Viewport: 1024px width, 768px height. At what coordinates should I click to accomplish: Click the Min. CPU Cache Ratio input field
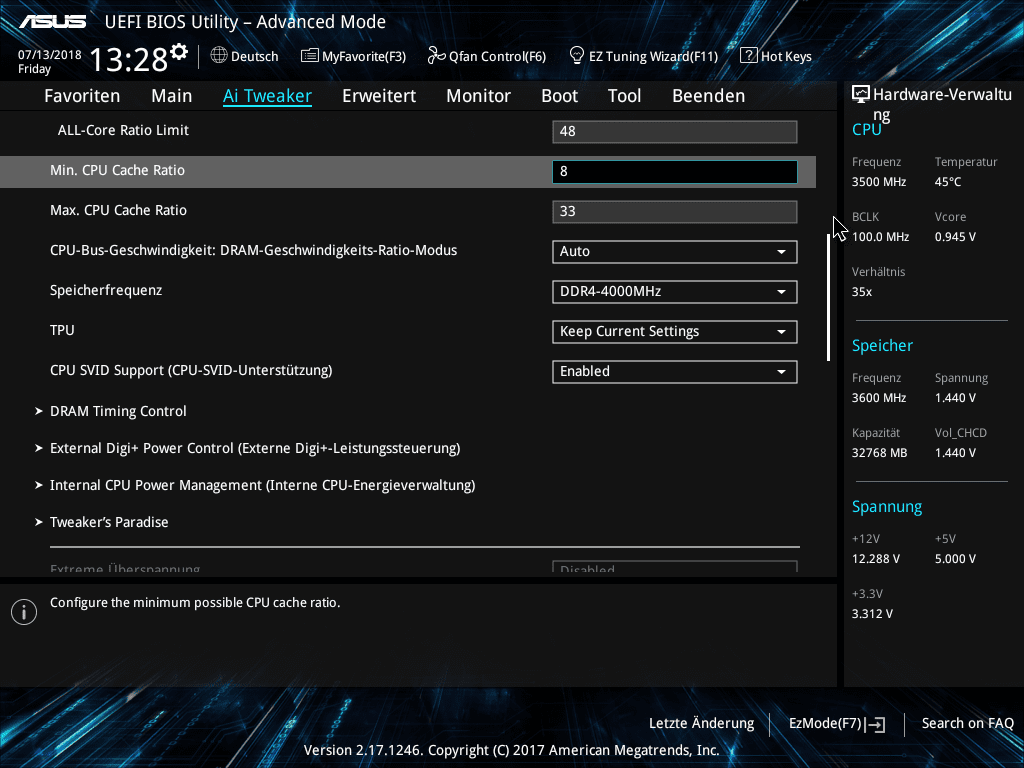point(675,172)
